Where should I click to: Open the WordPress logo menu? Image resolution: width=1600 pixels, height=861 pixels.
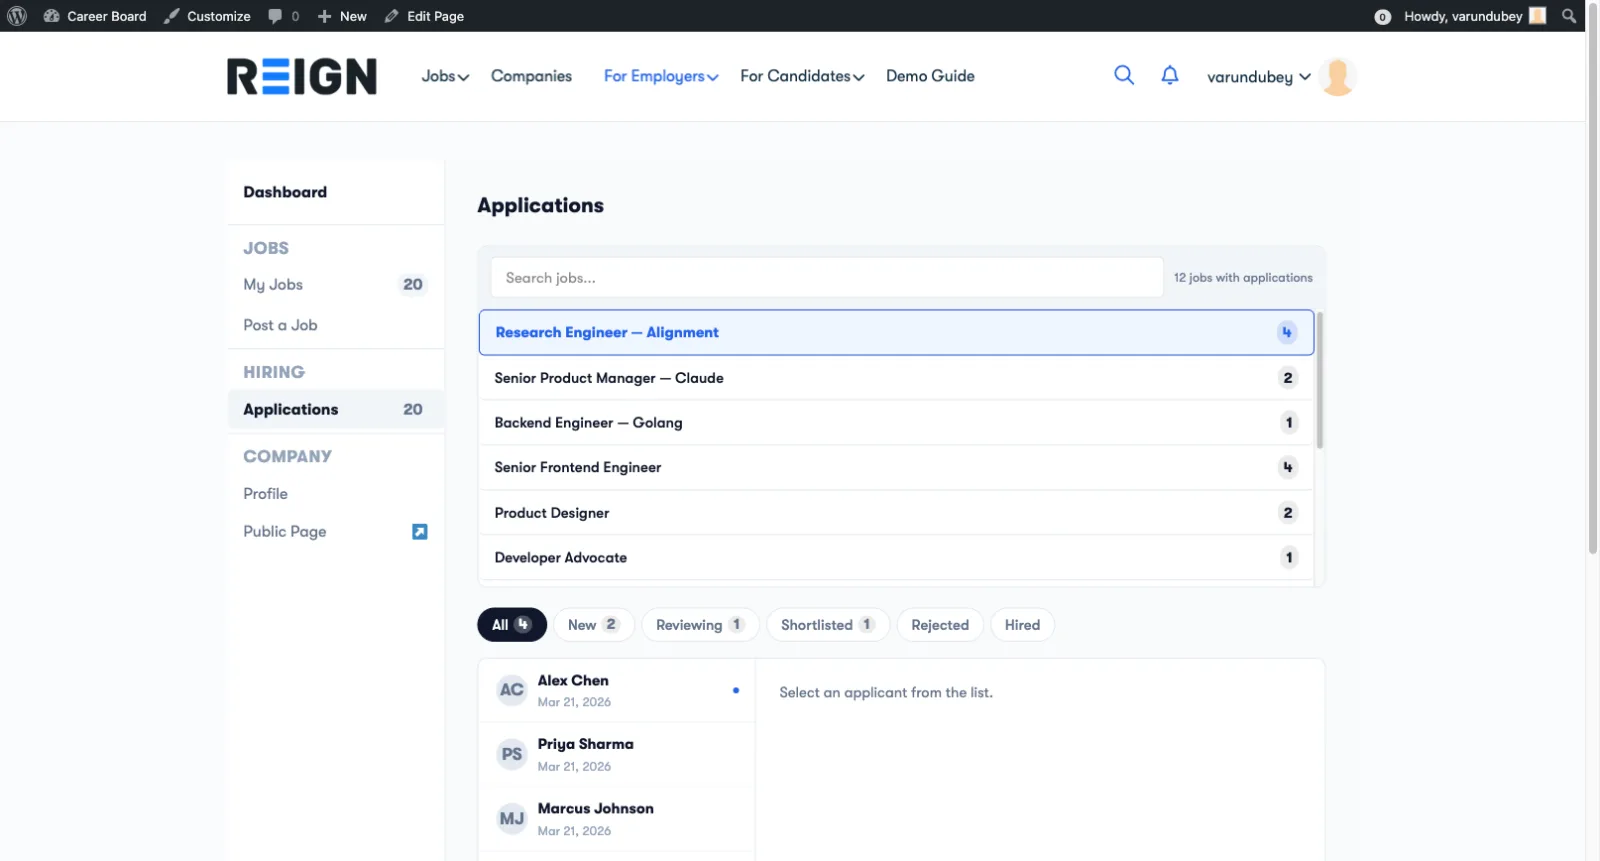point(17,16)
